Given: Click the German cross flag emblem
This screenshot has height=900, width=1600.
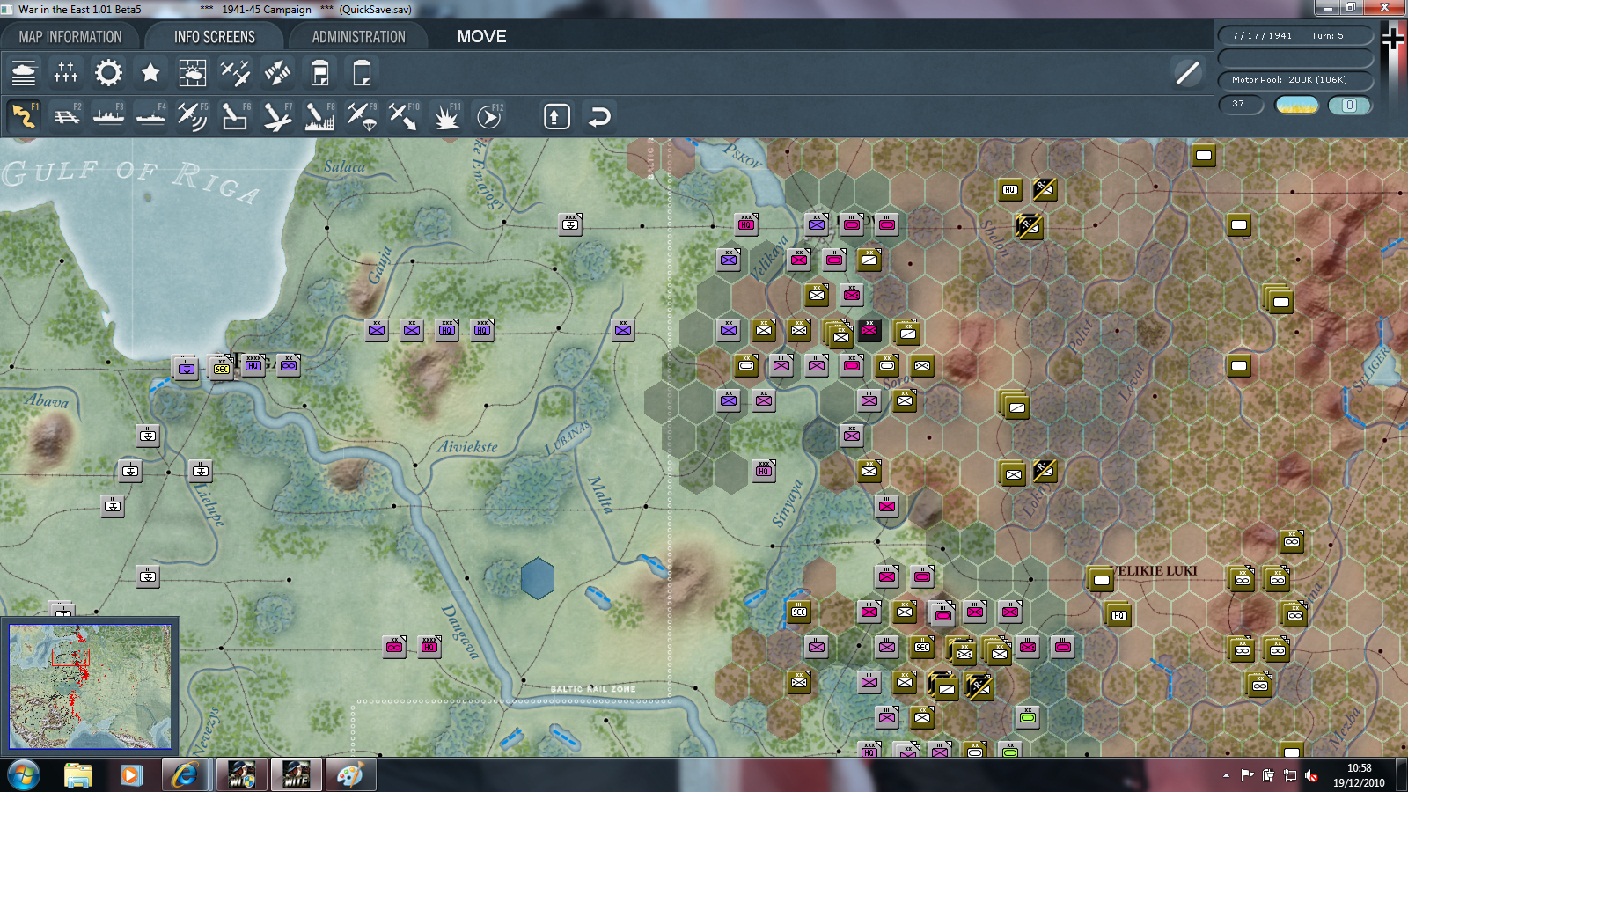Looking at the screenshot, I should 1393,38.
